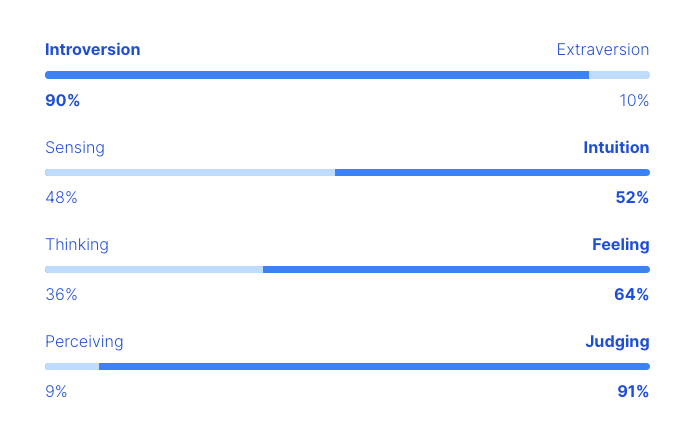Select the 9% Perceiving value
Image resolution: width=695 pixels, height=443 pixels.
56,392
